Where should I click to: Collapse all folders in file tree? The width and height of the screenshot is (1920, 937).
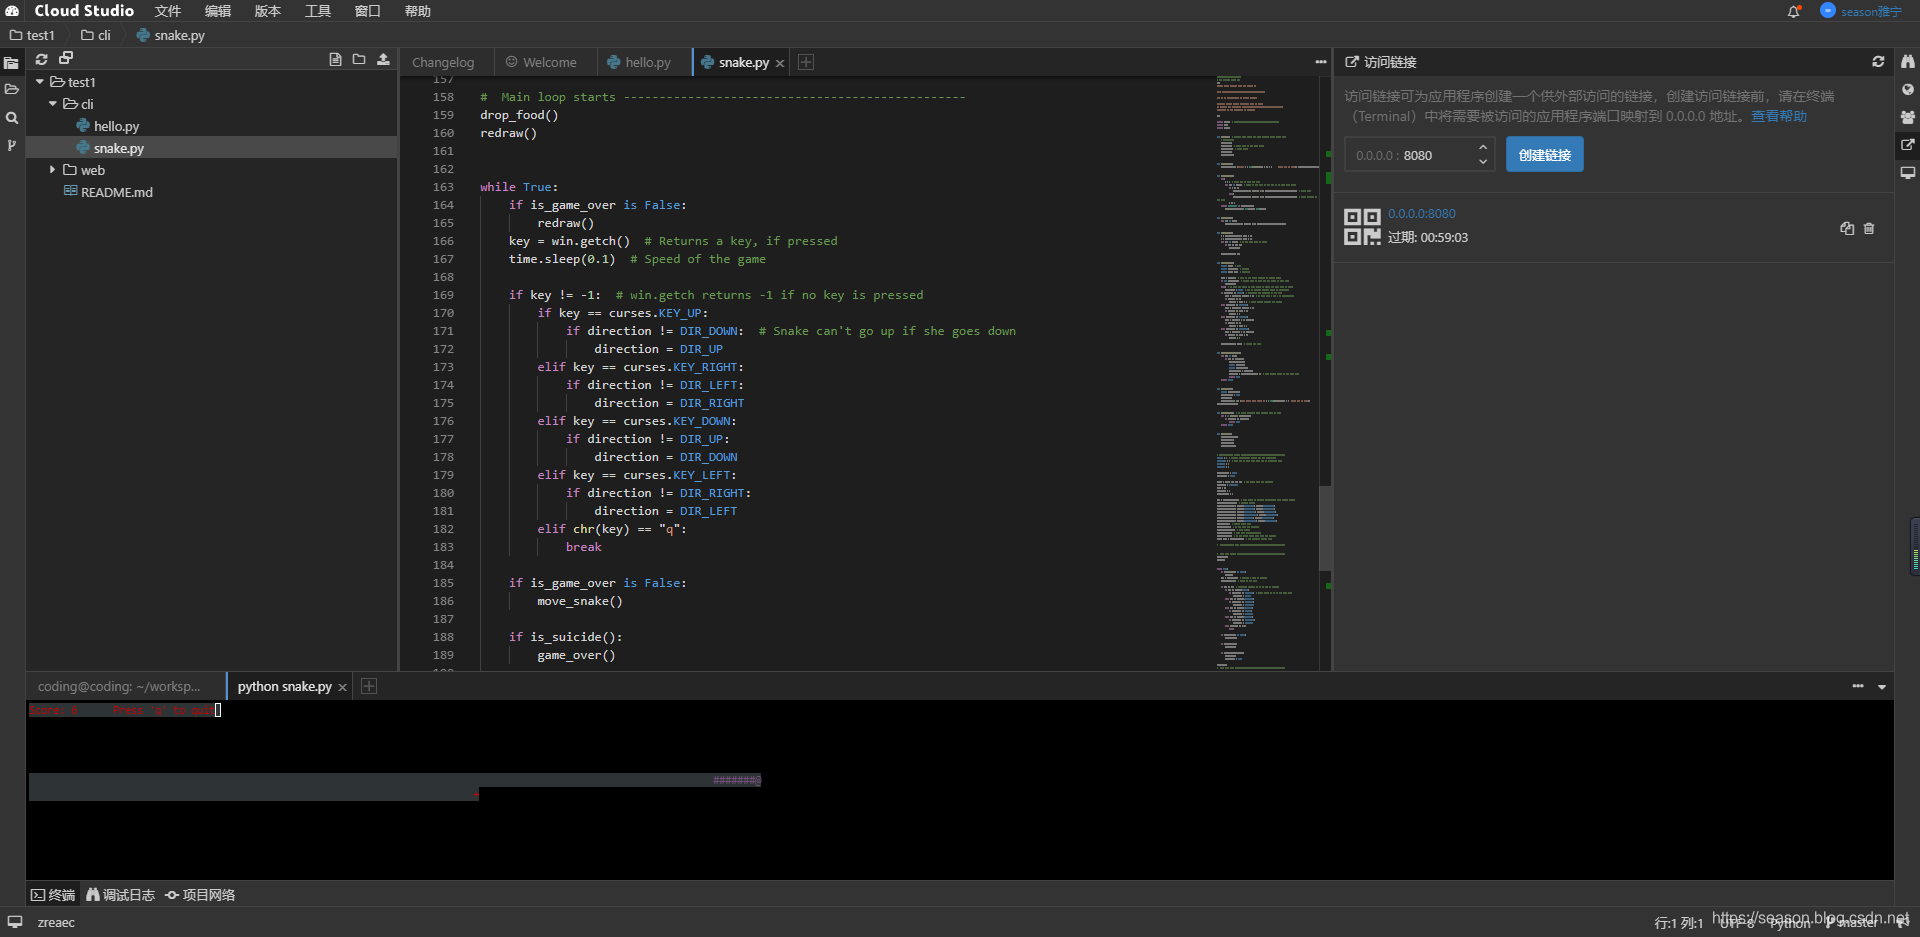click(x=66, y=59)
